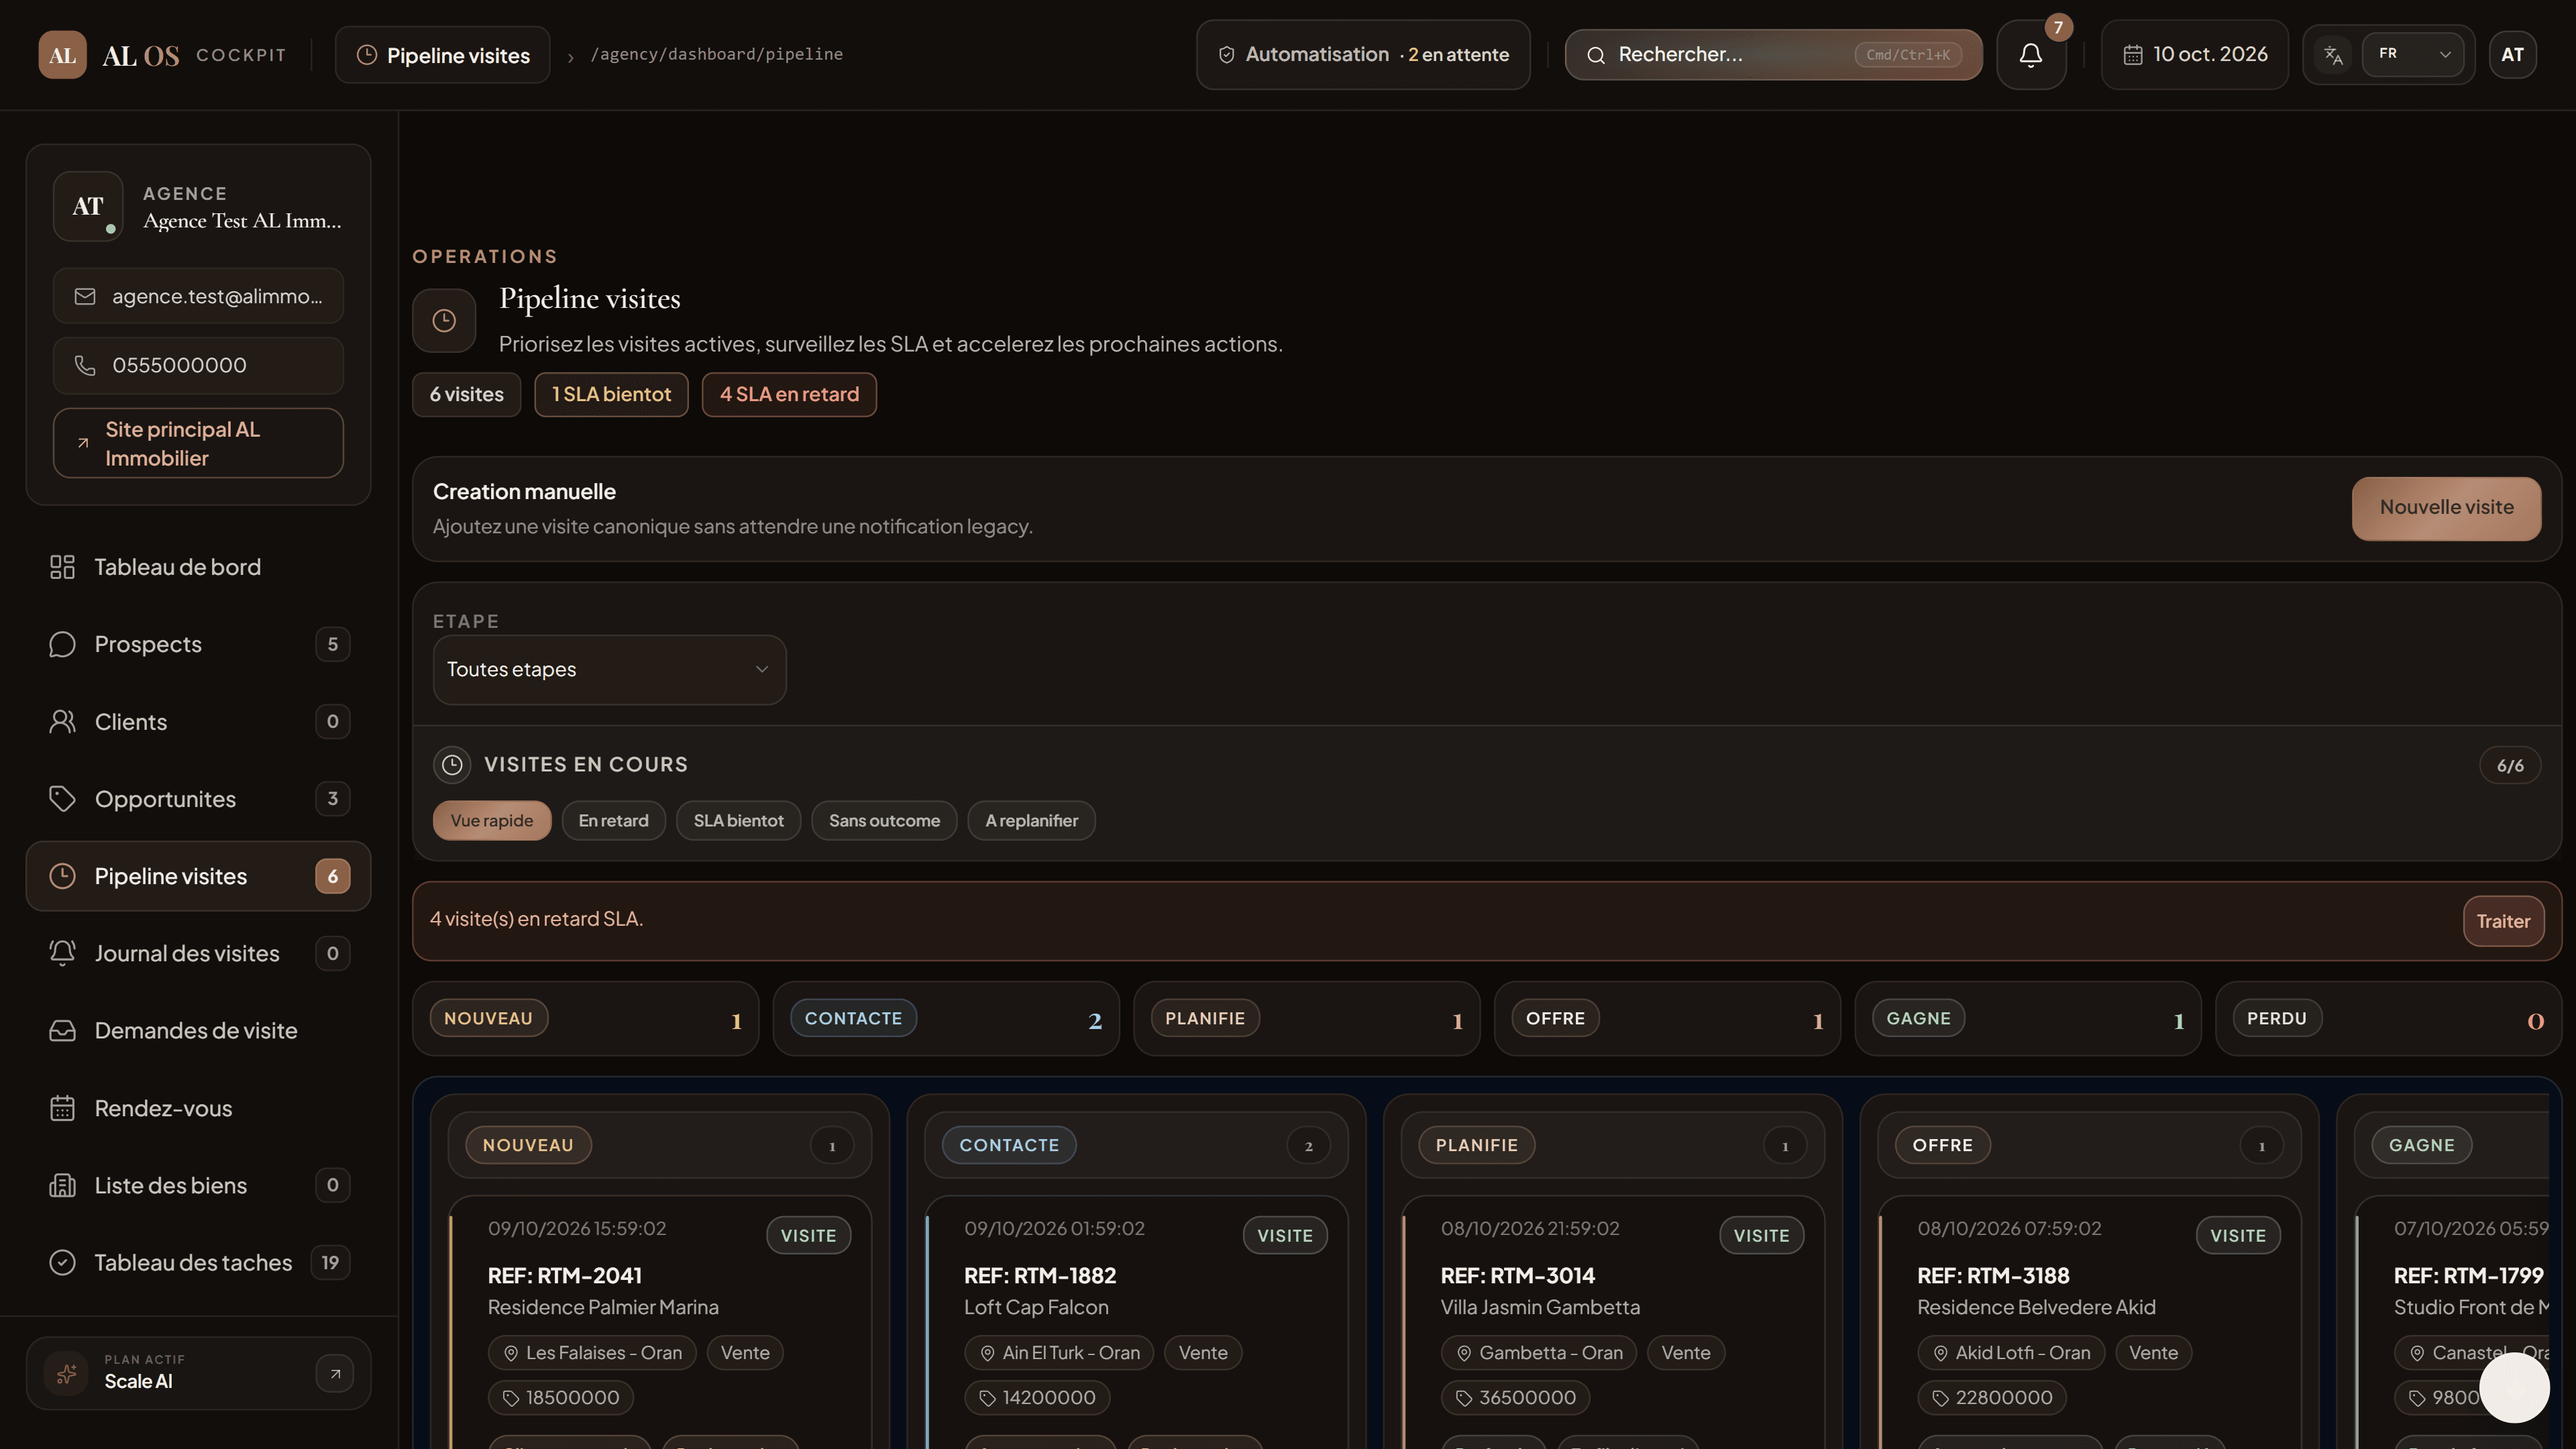Screen dimensions: 2576x1449
Task: Click the Liste des biens building icon
Action: [62, 1186]
